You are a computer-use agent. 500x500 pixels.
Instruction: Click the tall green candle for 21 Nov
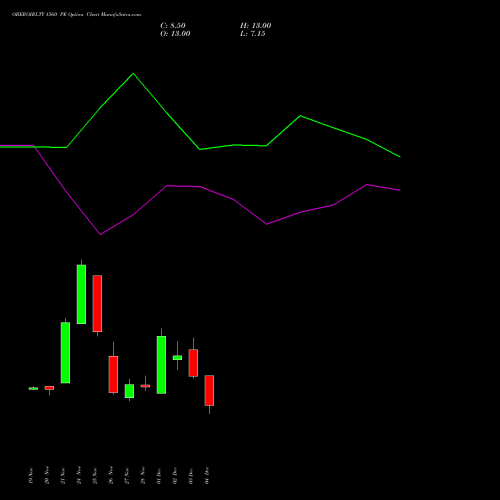point(65,353)
